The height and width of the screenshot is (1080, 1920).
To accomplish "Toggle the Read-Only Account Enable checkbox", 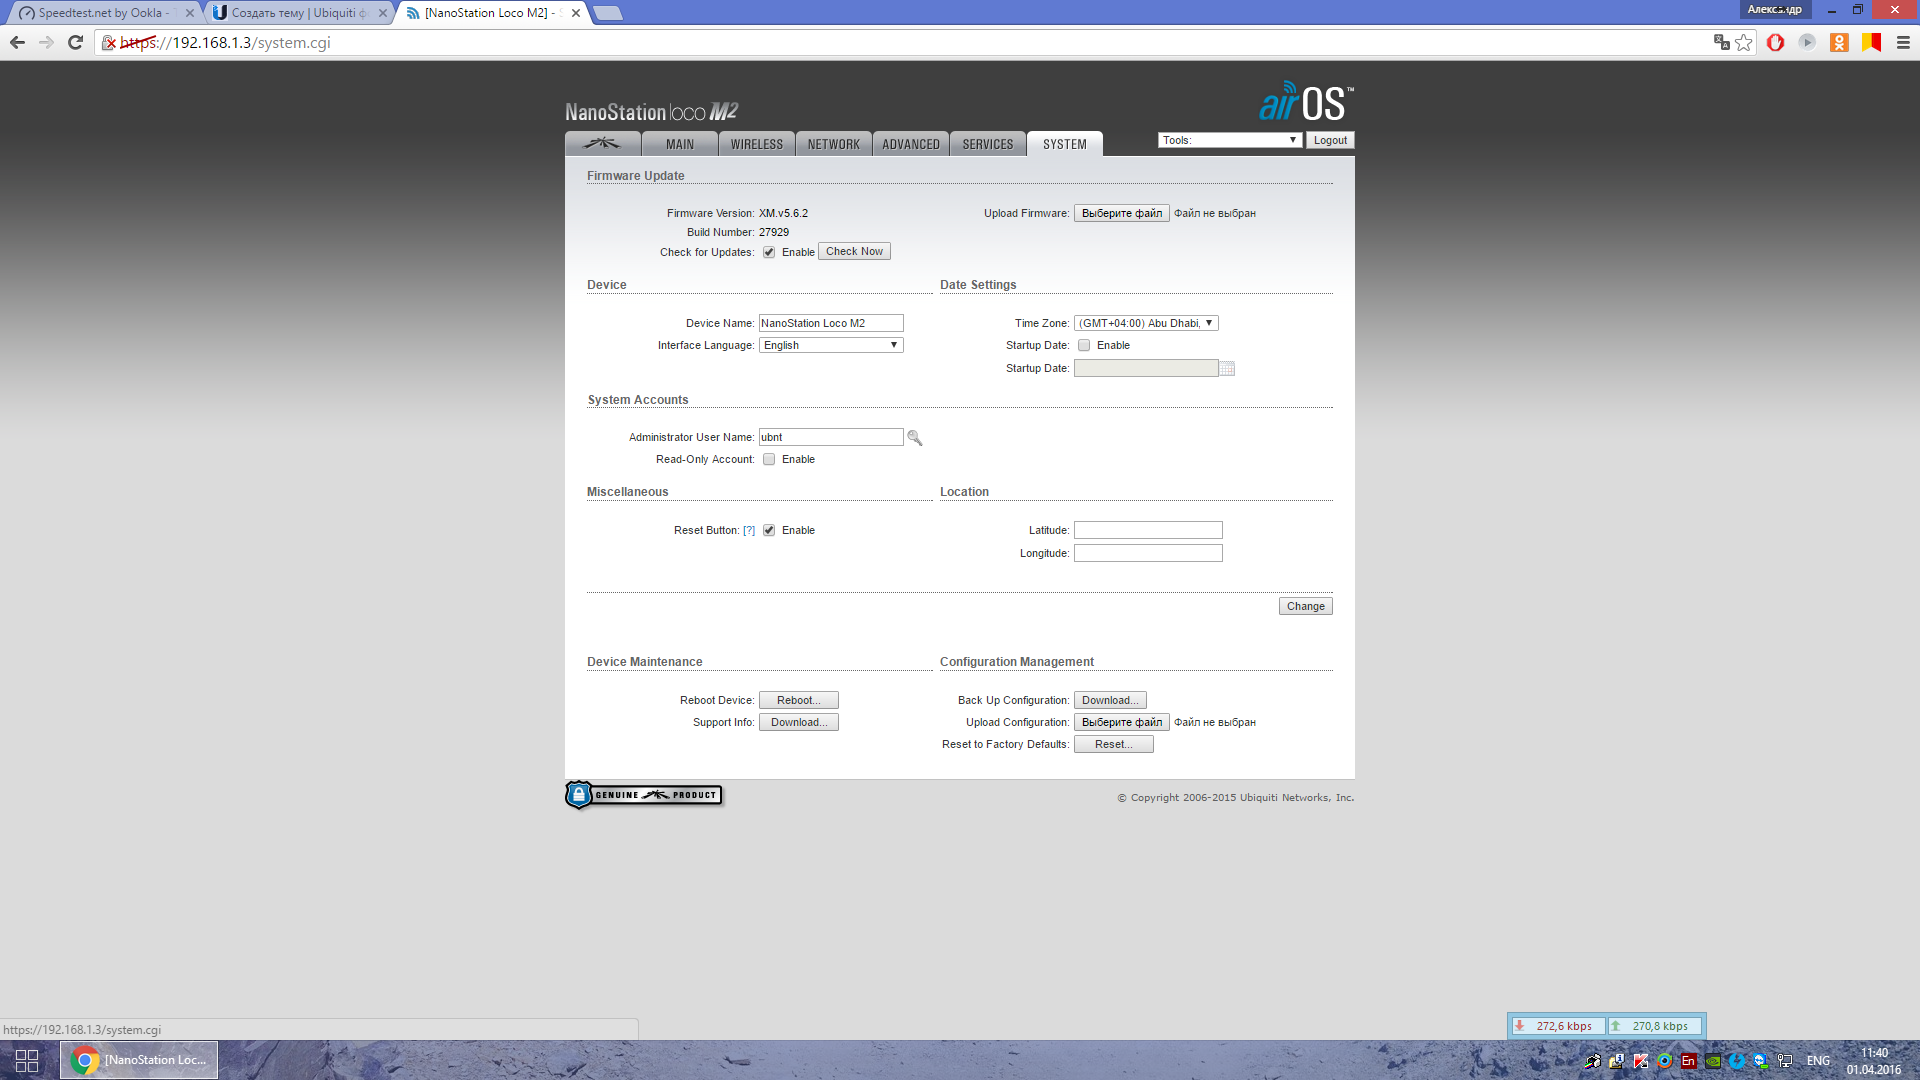I will (769, 459).
